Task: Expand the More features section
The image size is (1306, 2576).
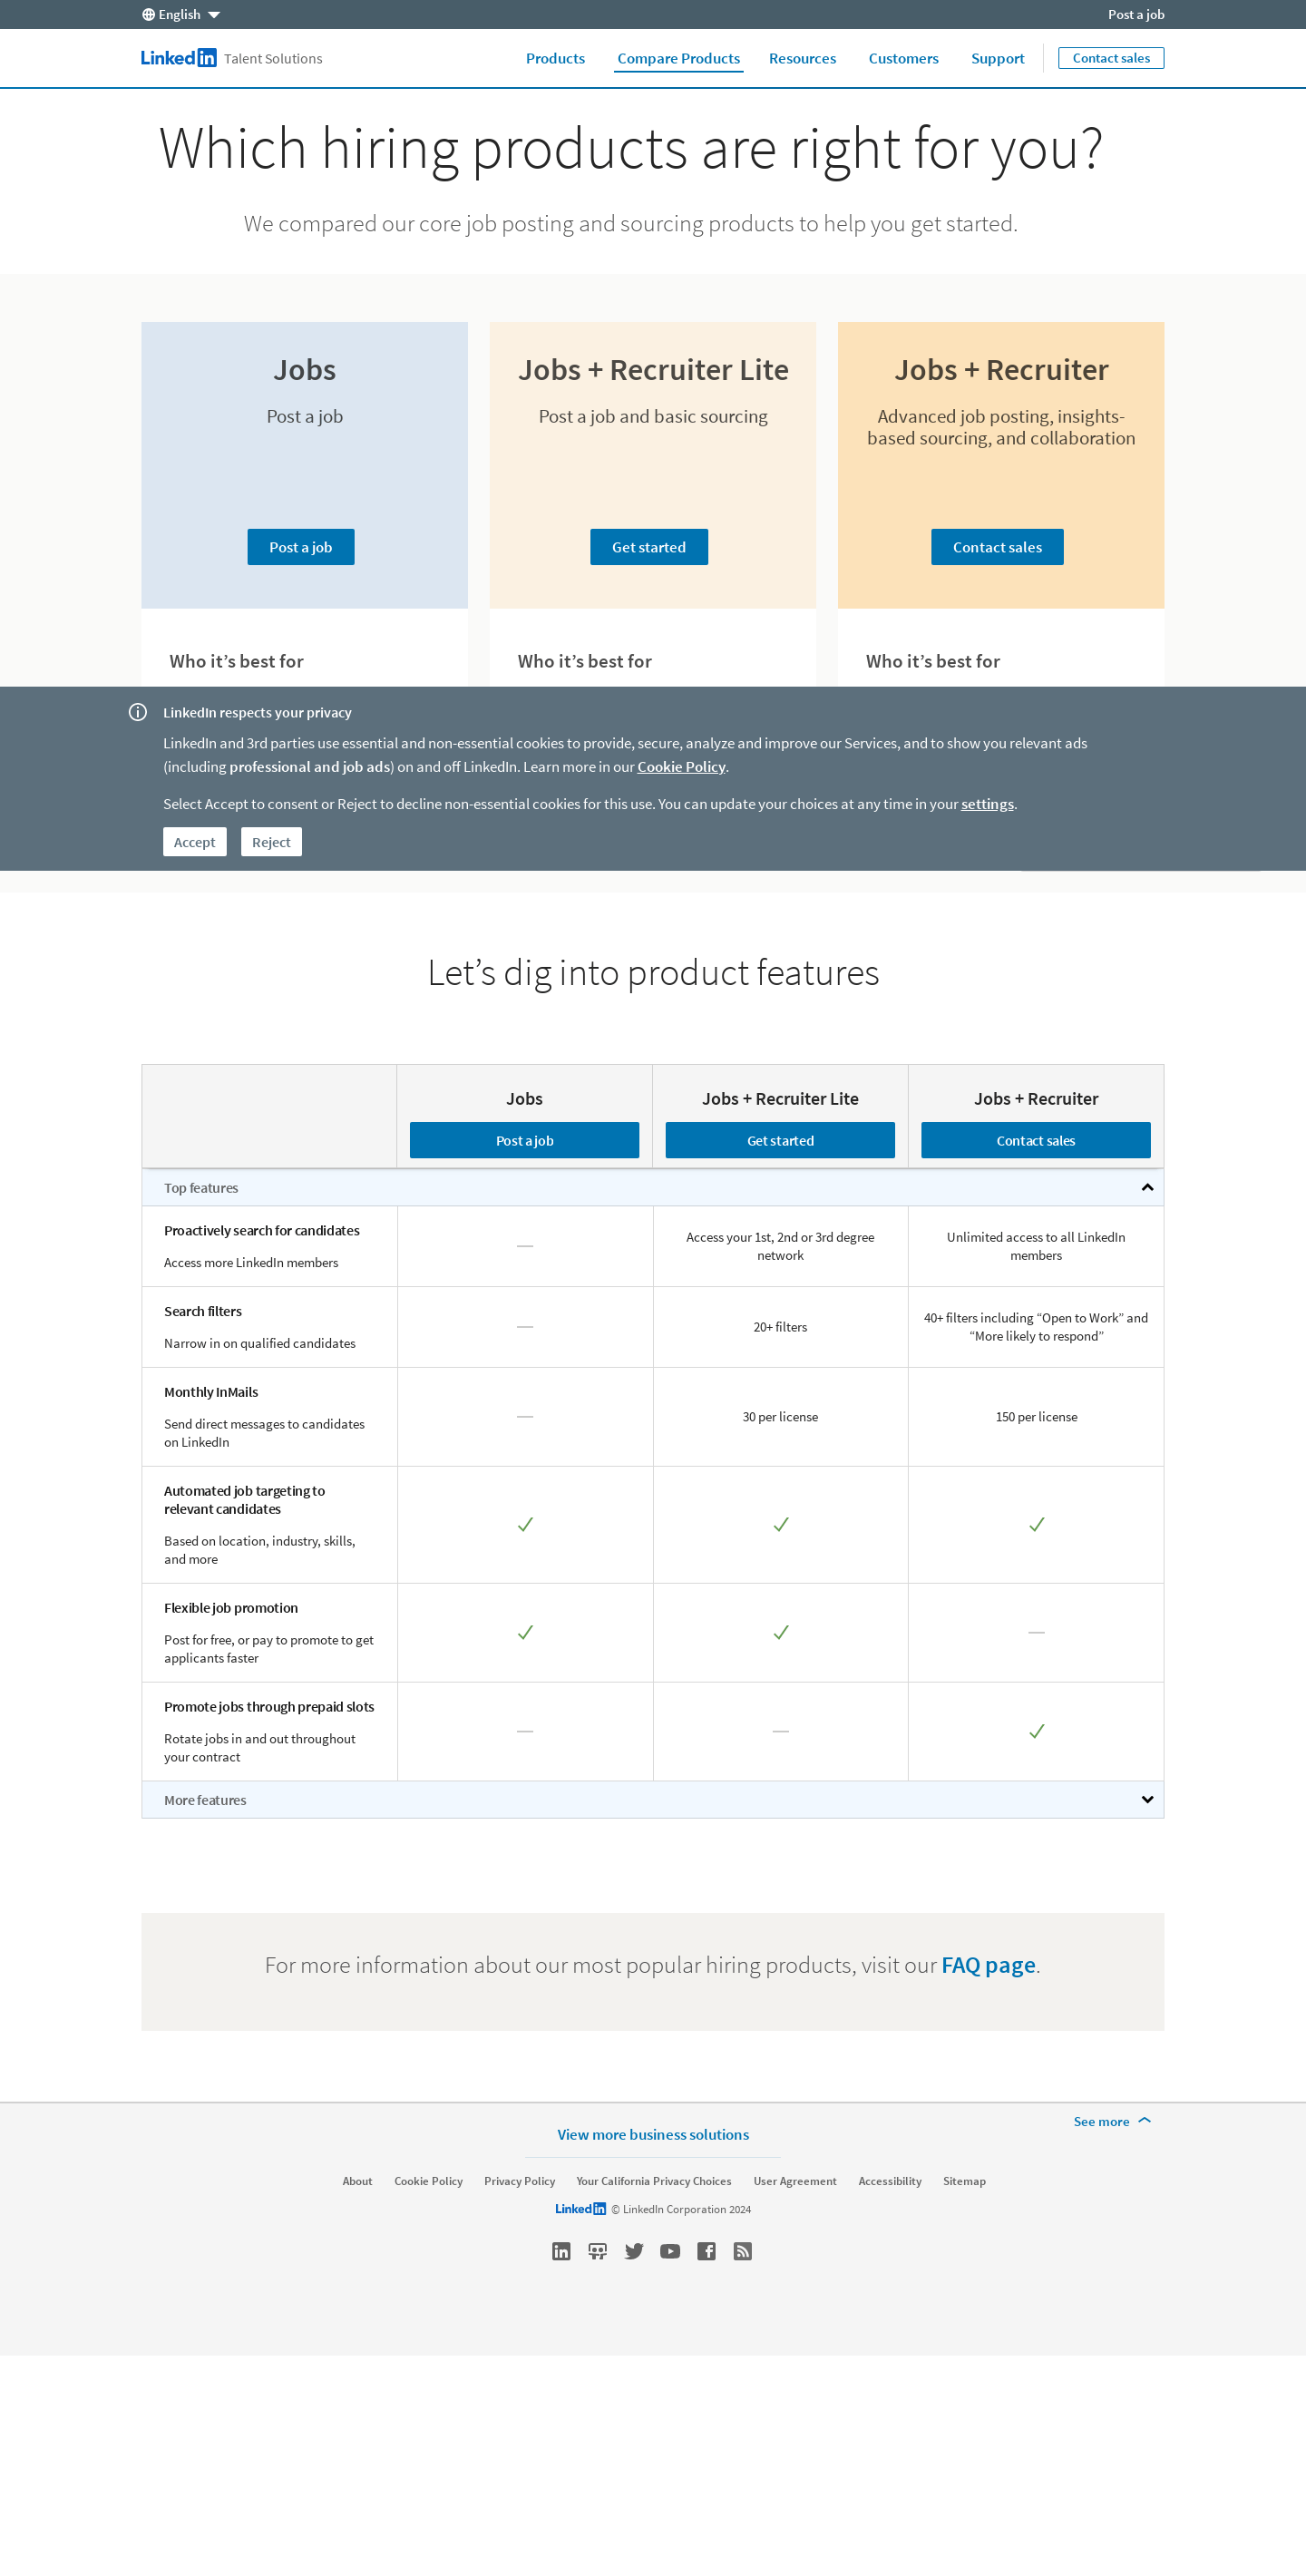Action: pyautogui.click(x=1147, y=1799)
